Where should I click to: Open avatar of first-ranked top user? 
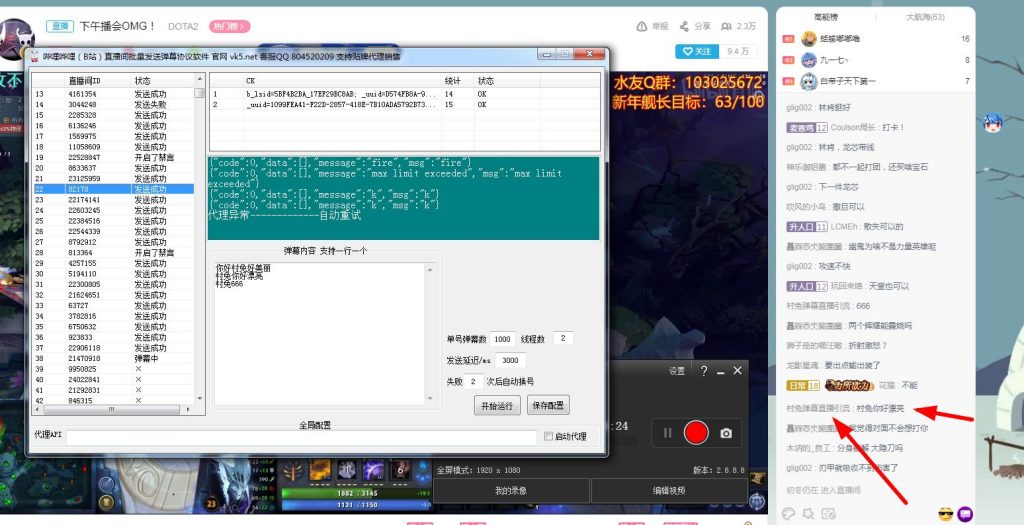[x=809, y=39]
